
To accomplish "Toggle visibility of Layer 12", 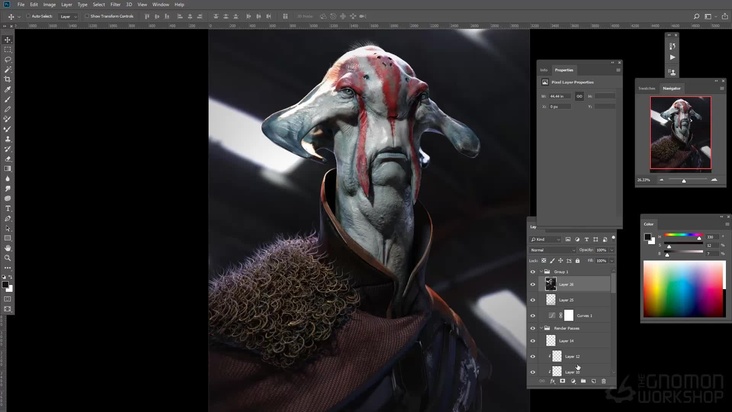I will pyautogui.click(x=533, y=357).
